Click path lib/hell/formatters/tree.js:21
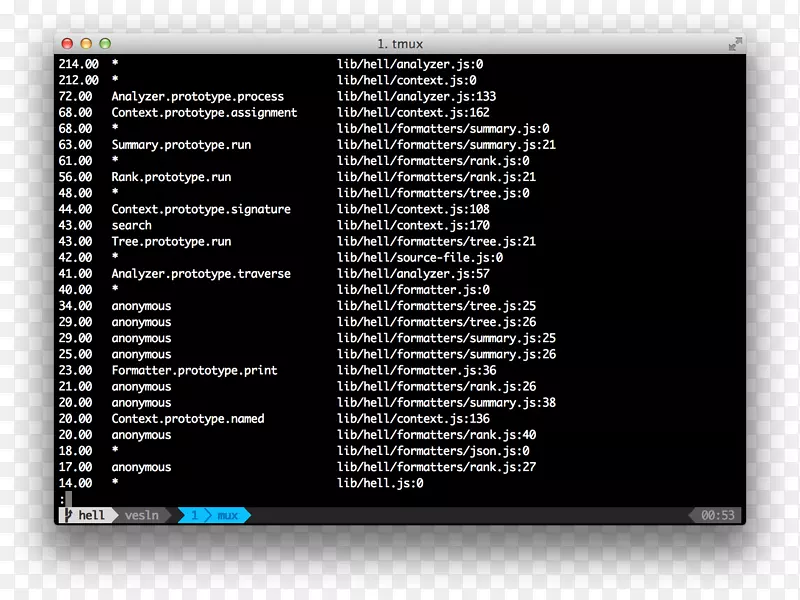This screenshot has width=800, height=600. (x=437, y=241)
